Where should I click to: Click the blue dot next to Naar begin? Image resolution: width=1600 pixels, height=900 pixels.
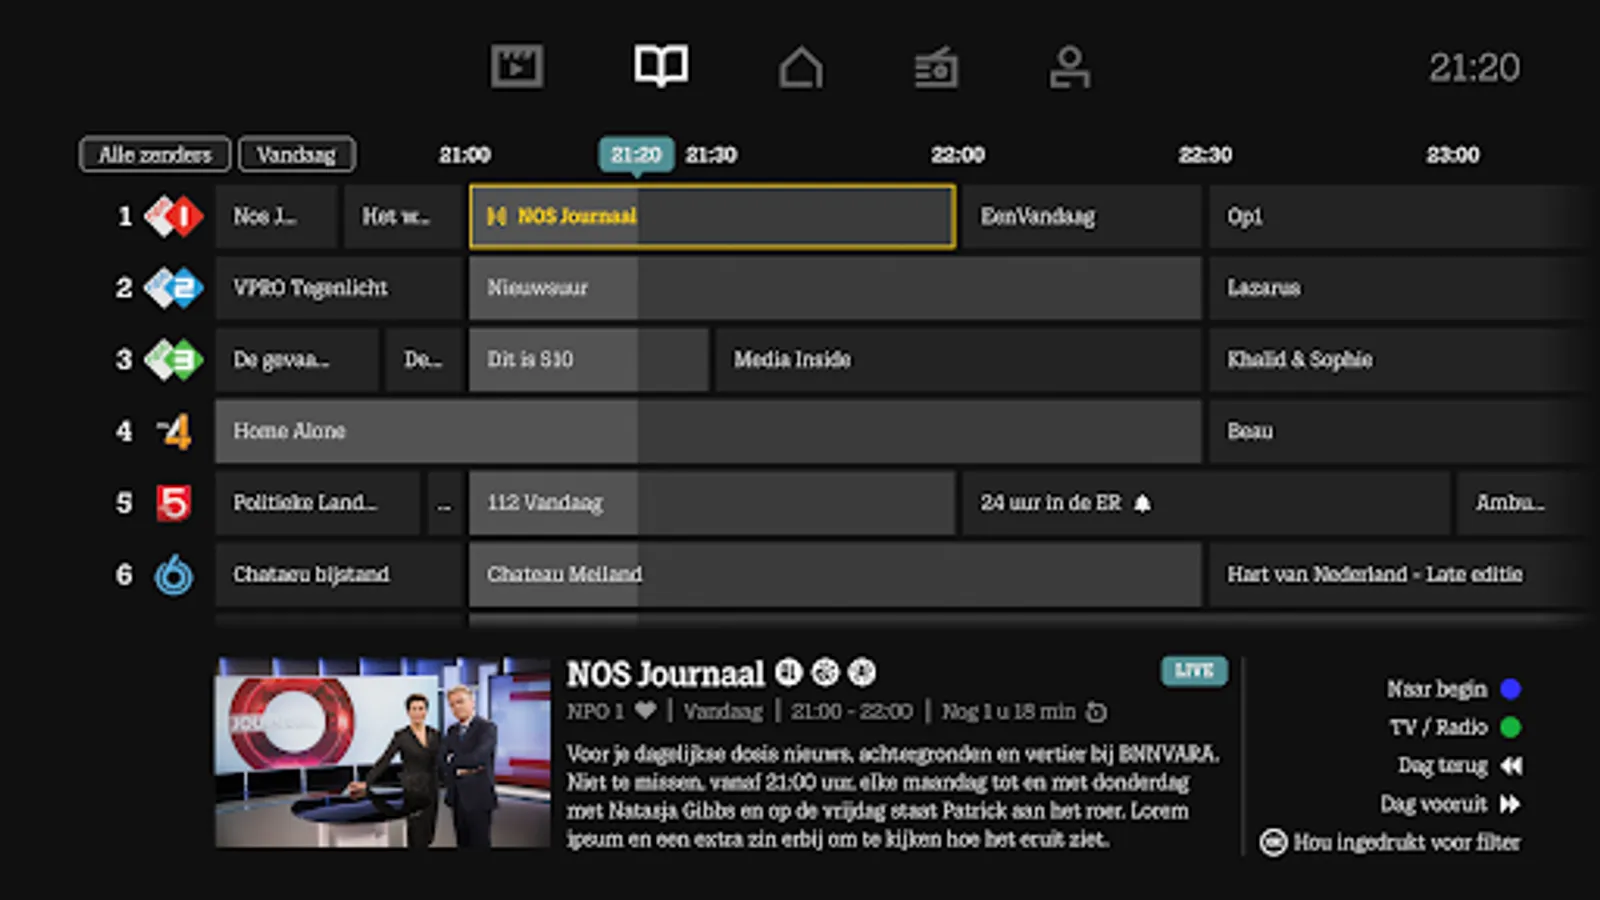click(x=1511, y=689)
